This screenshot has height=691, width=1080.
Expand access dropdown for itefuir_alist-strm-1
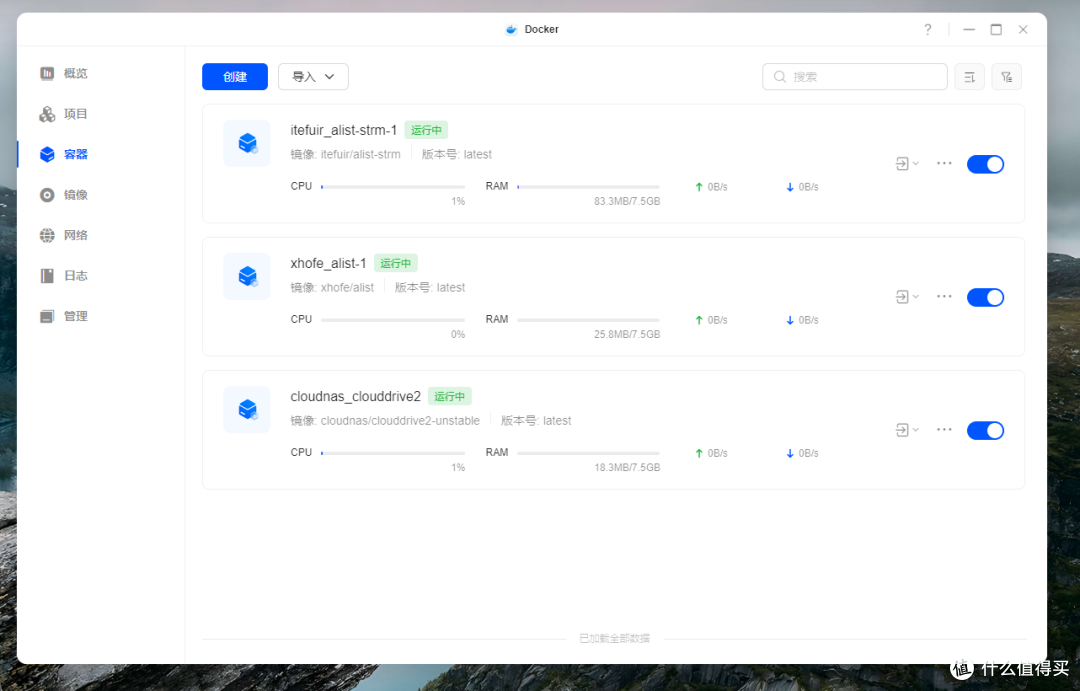click(x=907, y=164)
